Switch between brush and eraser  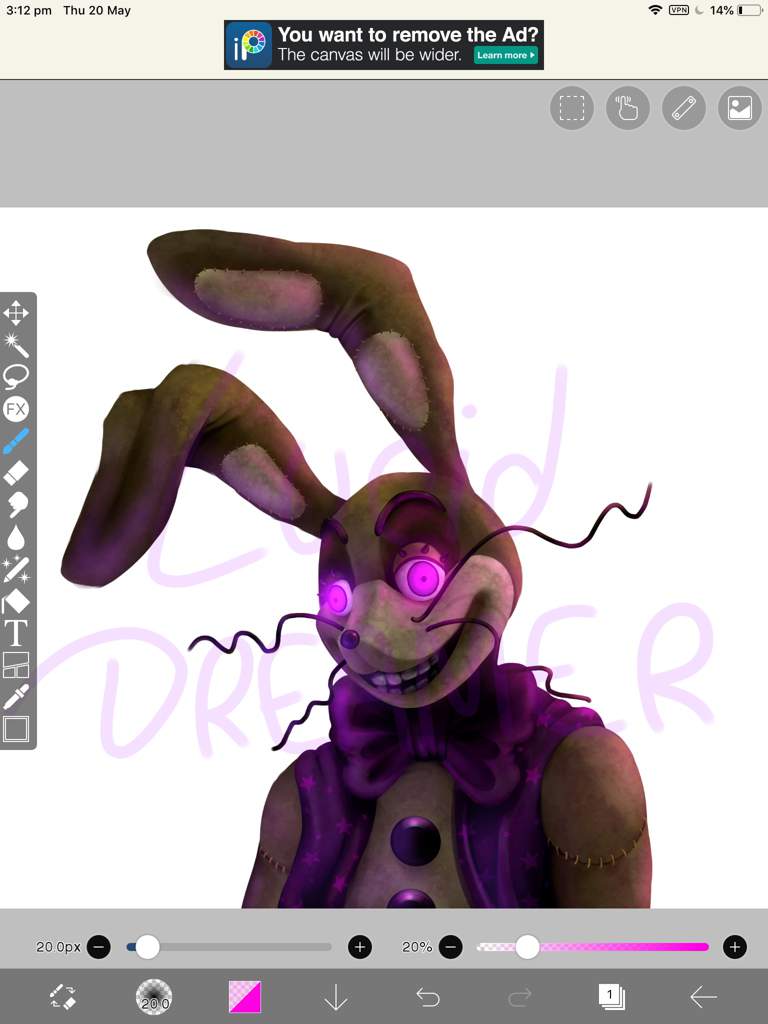tap(62, 996)
